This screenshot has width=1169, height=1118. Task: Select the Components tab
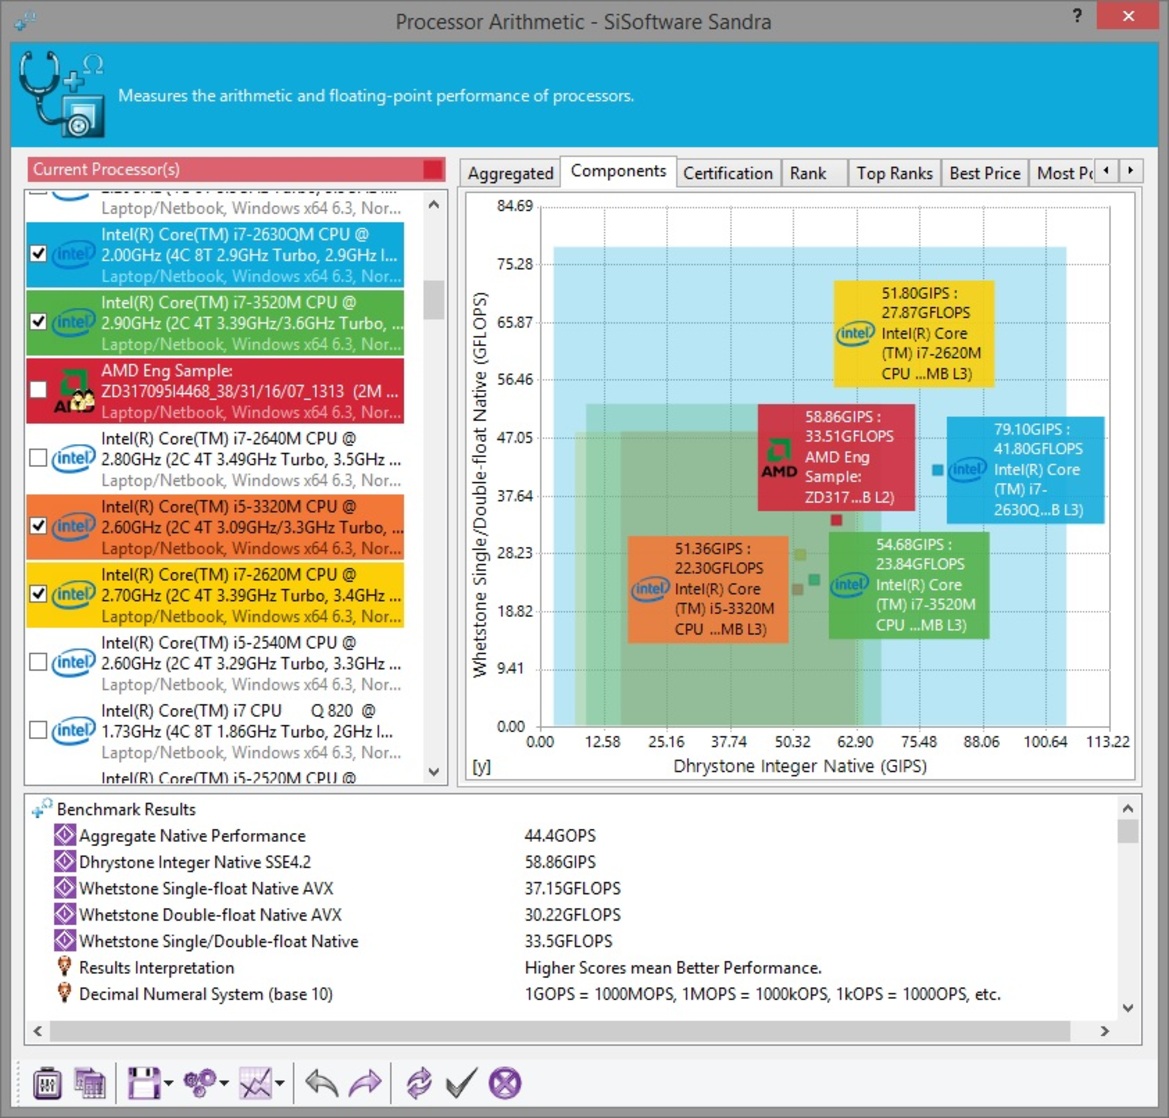[618, 171]
